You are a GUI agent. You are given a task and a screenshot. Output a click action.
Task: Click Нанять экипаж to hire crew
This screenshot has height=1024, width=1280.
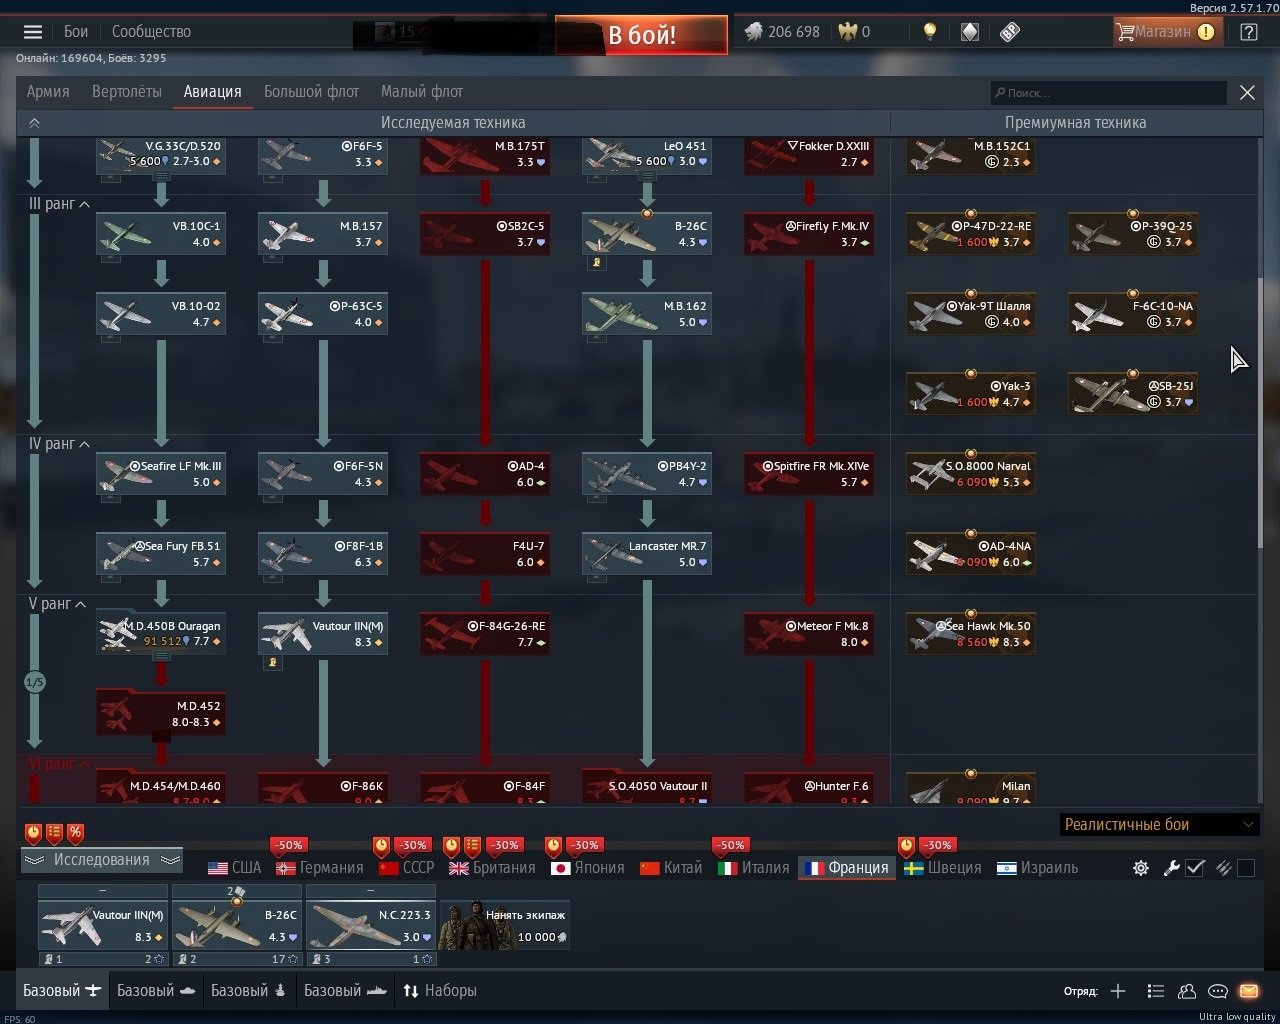pyautogui.click(x=505, y=925)
